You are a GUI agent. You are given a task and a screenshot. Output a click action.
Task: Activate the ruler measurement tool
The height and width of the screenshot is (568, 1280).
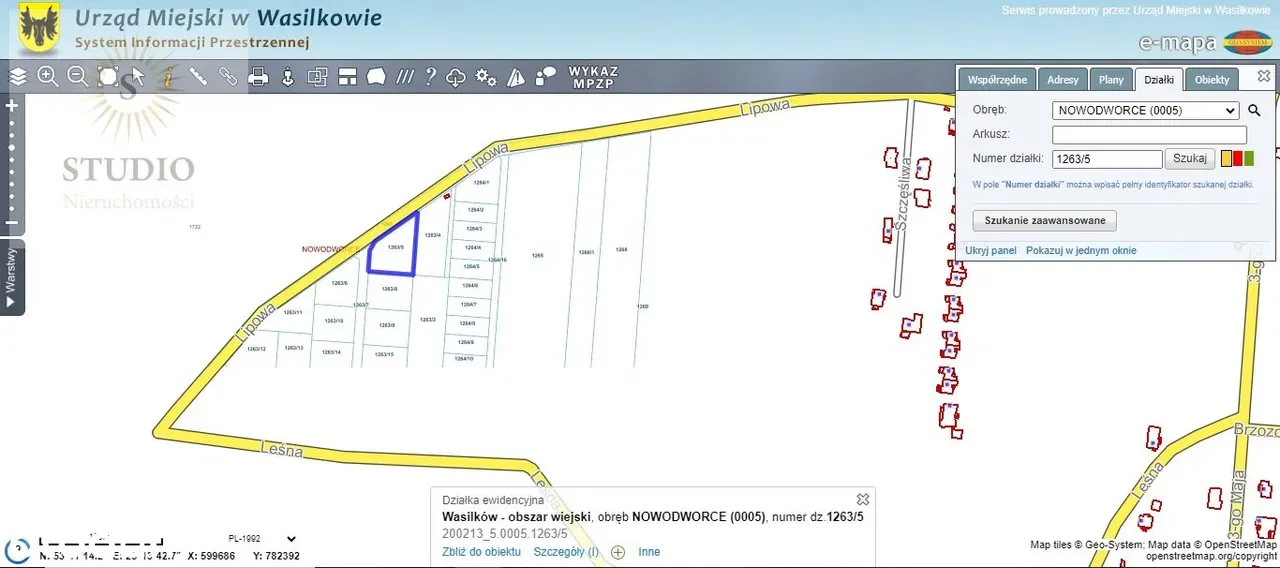(x=198, y=76)
